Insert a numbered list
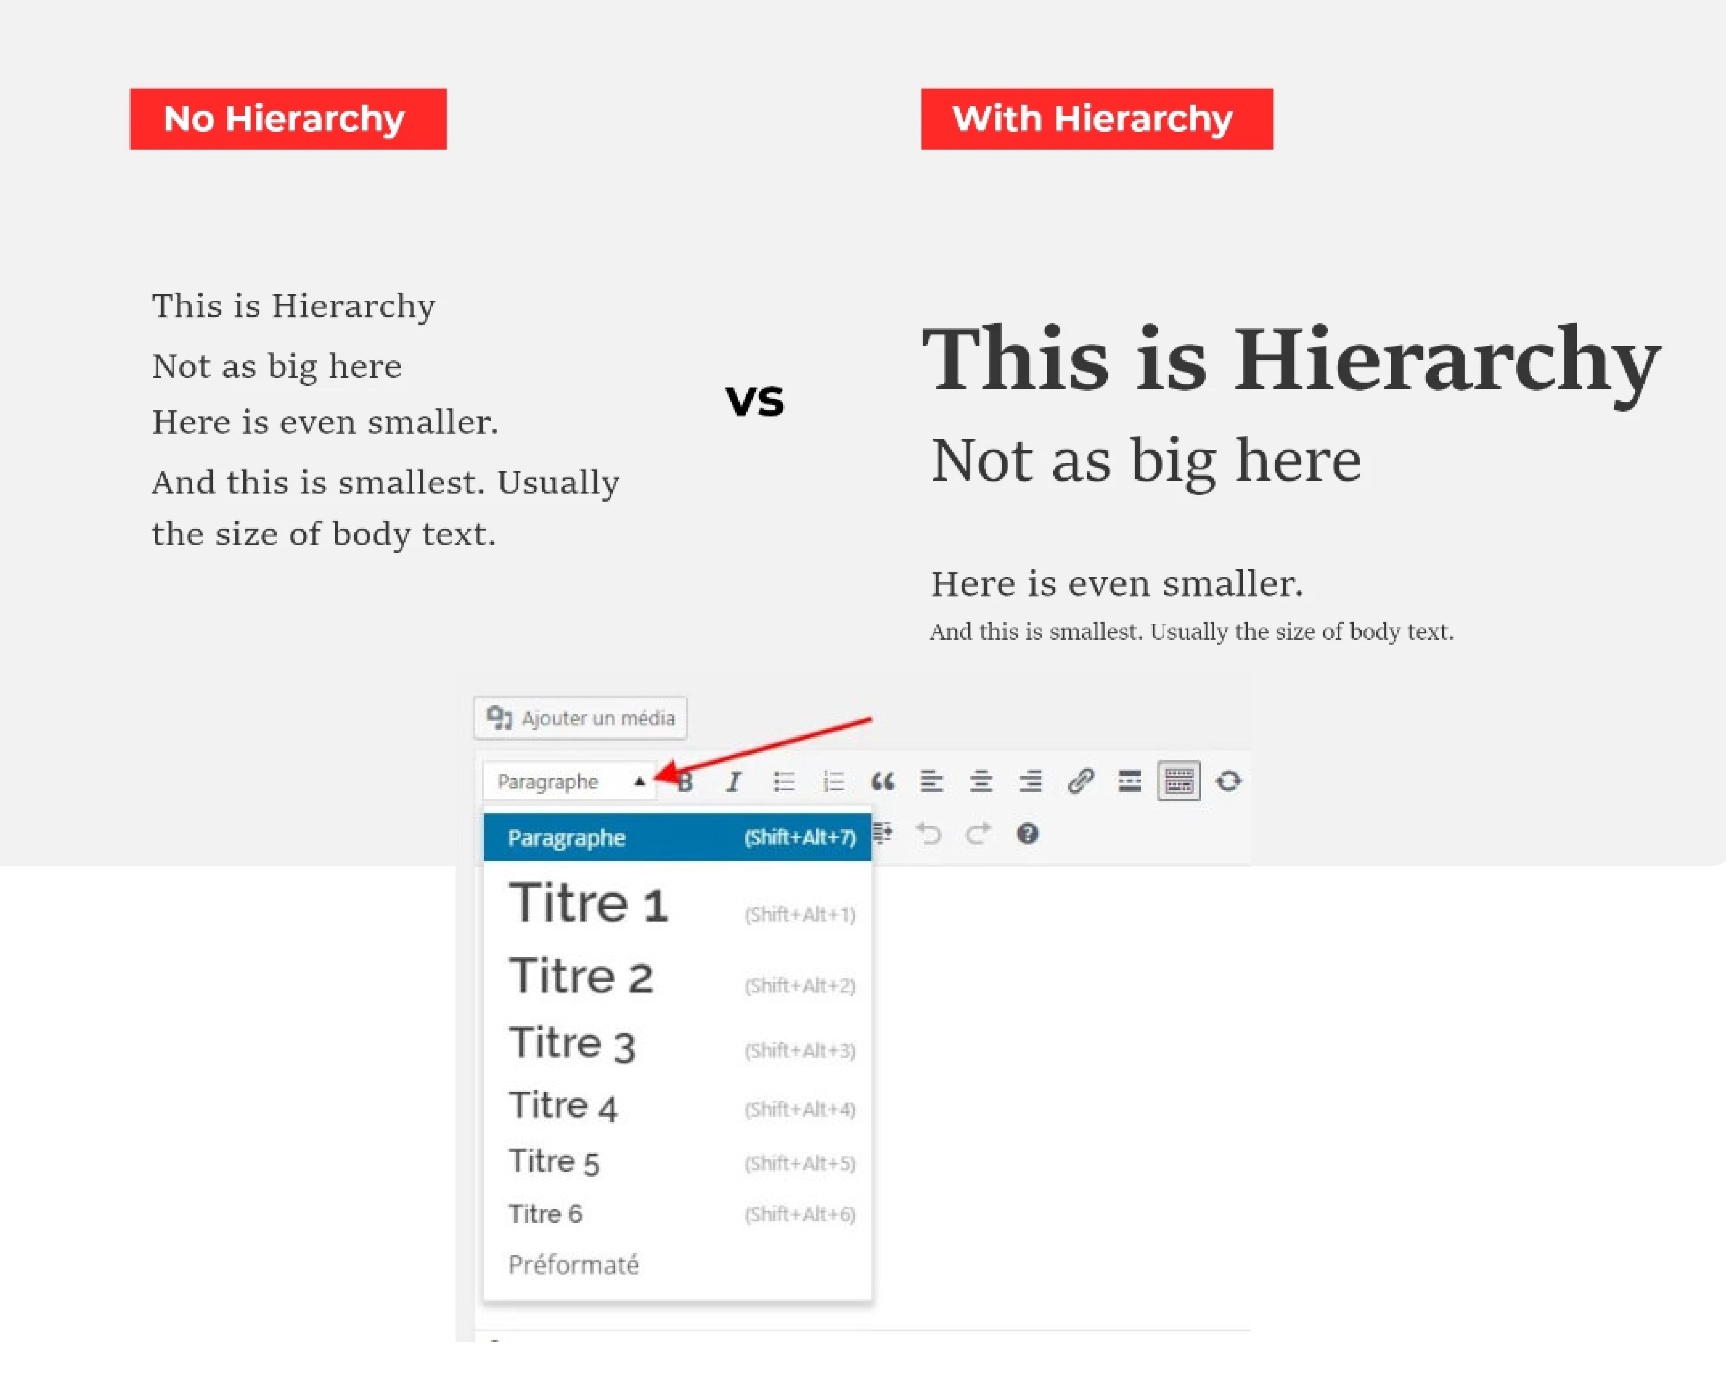Viewport: 1726px width, 1398px height. 833,781
